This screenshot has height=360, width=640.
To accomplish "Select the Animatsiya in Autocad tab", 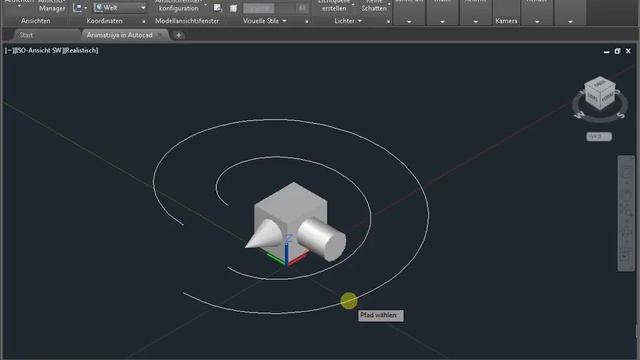I will click(x=119, y=35).
